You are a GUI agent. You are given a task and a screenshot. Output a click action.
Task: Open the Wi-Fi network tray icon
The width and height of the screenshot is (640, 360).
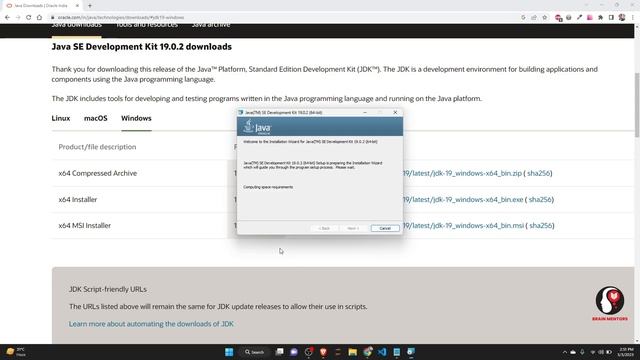[x=593, y=352]
